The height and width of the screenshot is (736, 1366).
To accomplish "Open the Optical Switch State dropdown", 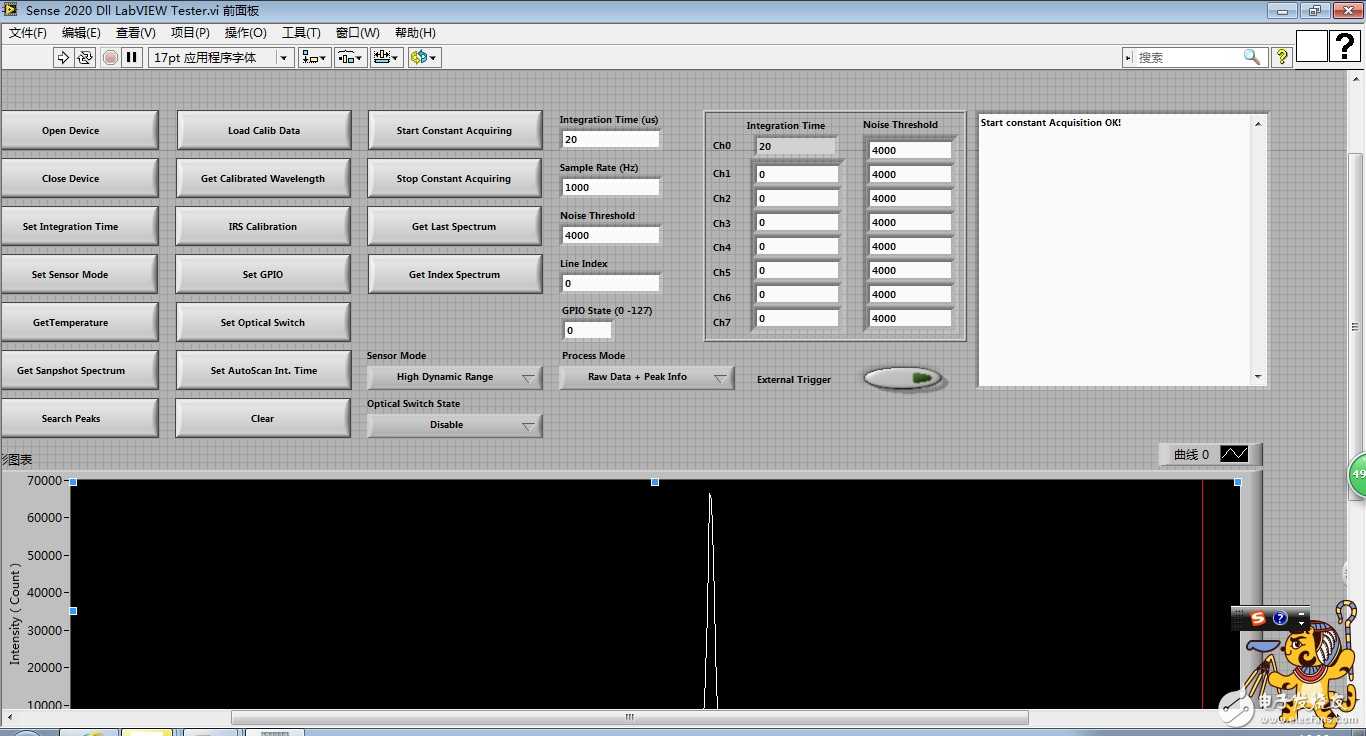I will (454, 425).
